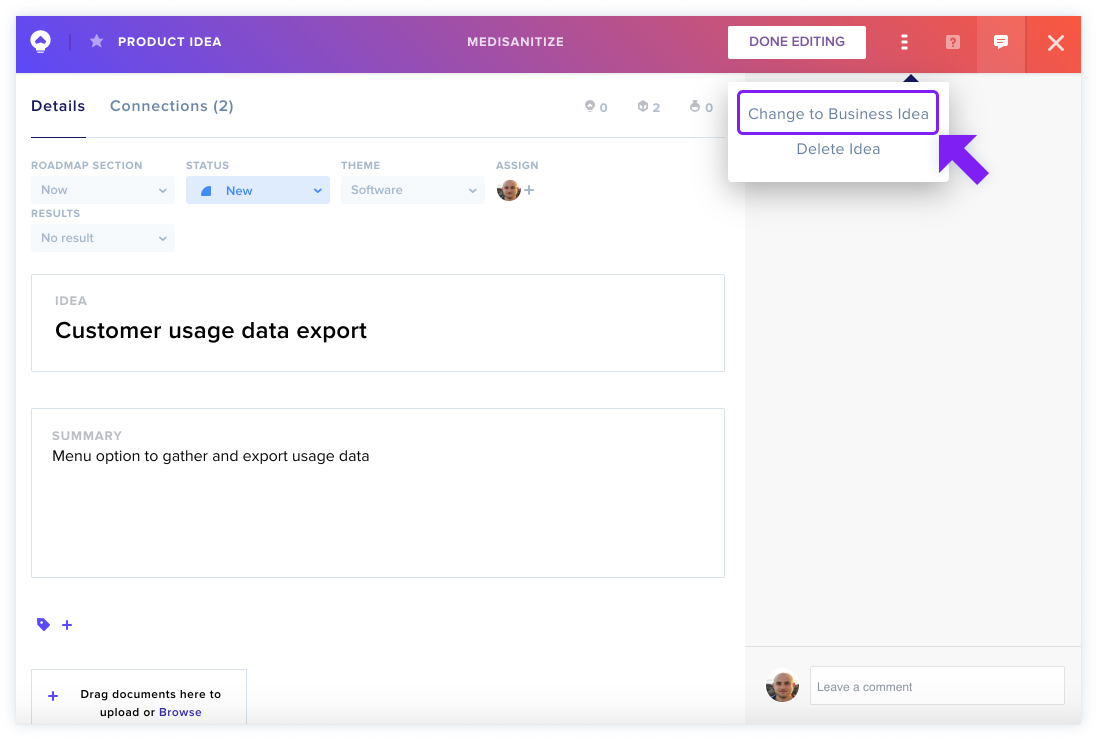Open the help question mark icon

point(952,42)
